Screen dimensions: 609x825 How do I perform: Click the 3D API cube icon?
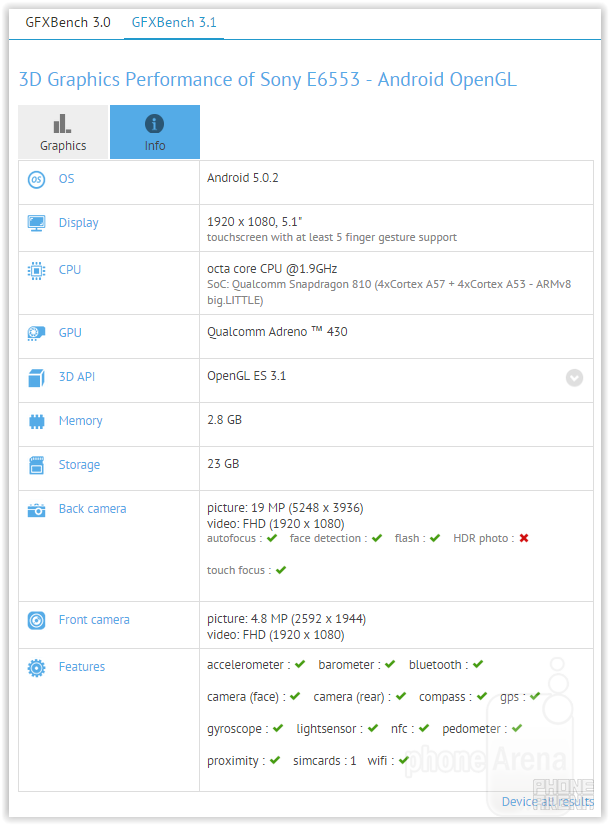point(36,378)
